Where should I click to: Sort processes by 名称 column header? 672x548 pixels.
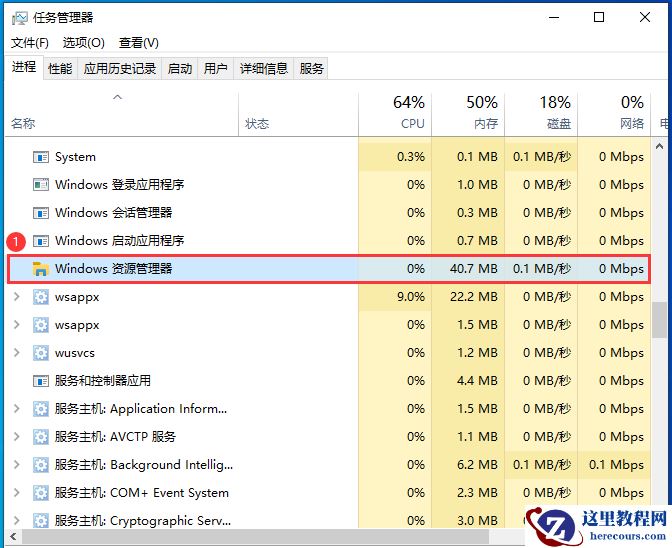121,114
